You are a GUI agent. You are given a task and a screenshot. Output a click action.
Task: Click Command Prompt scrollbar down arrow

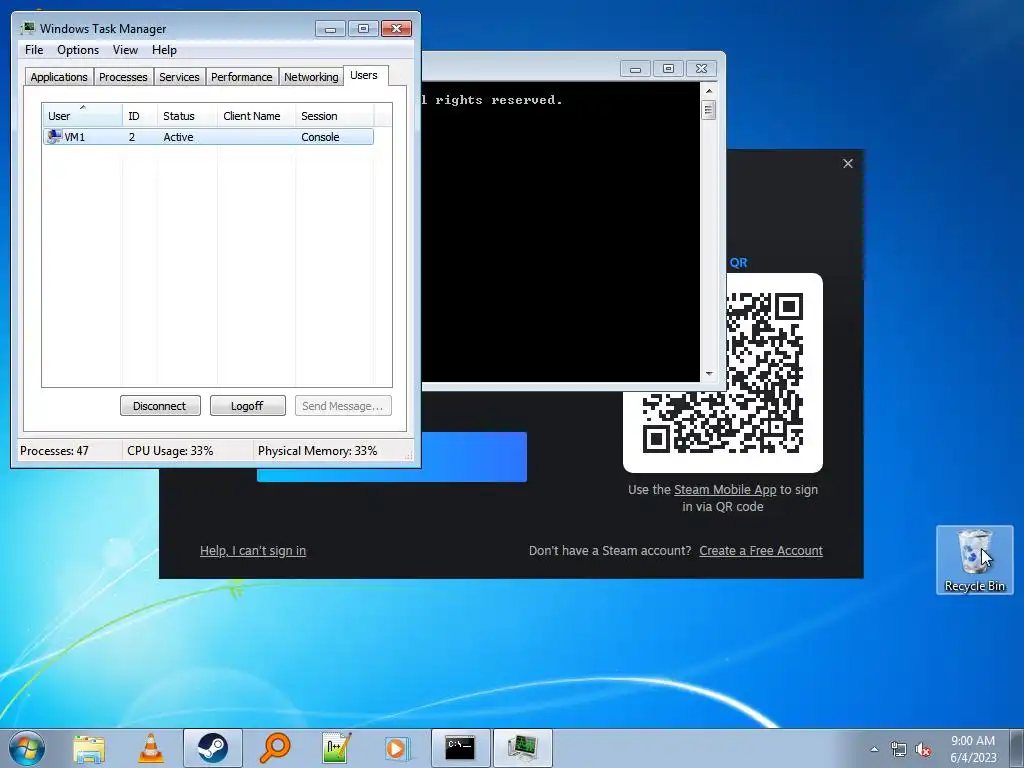tap(709, 374)
